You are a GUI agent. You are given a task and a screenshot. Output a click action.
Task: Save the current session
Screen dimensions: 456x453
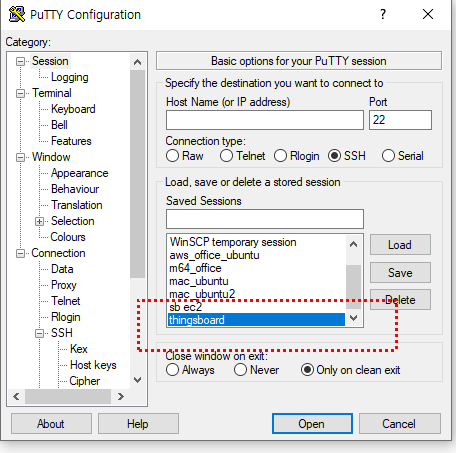click(x=400, y=273)
